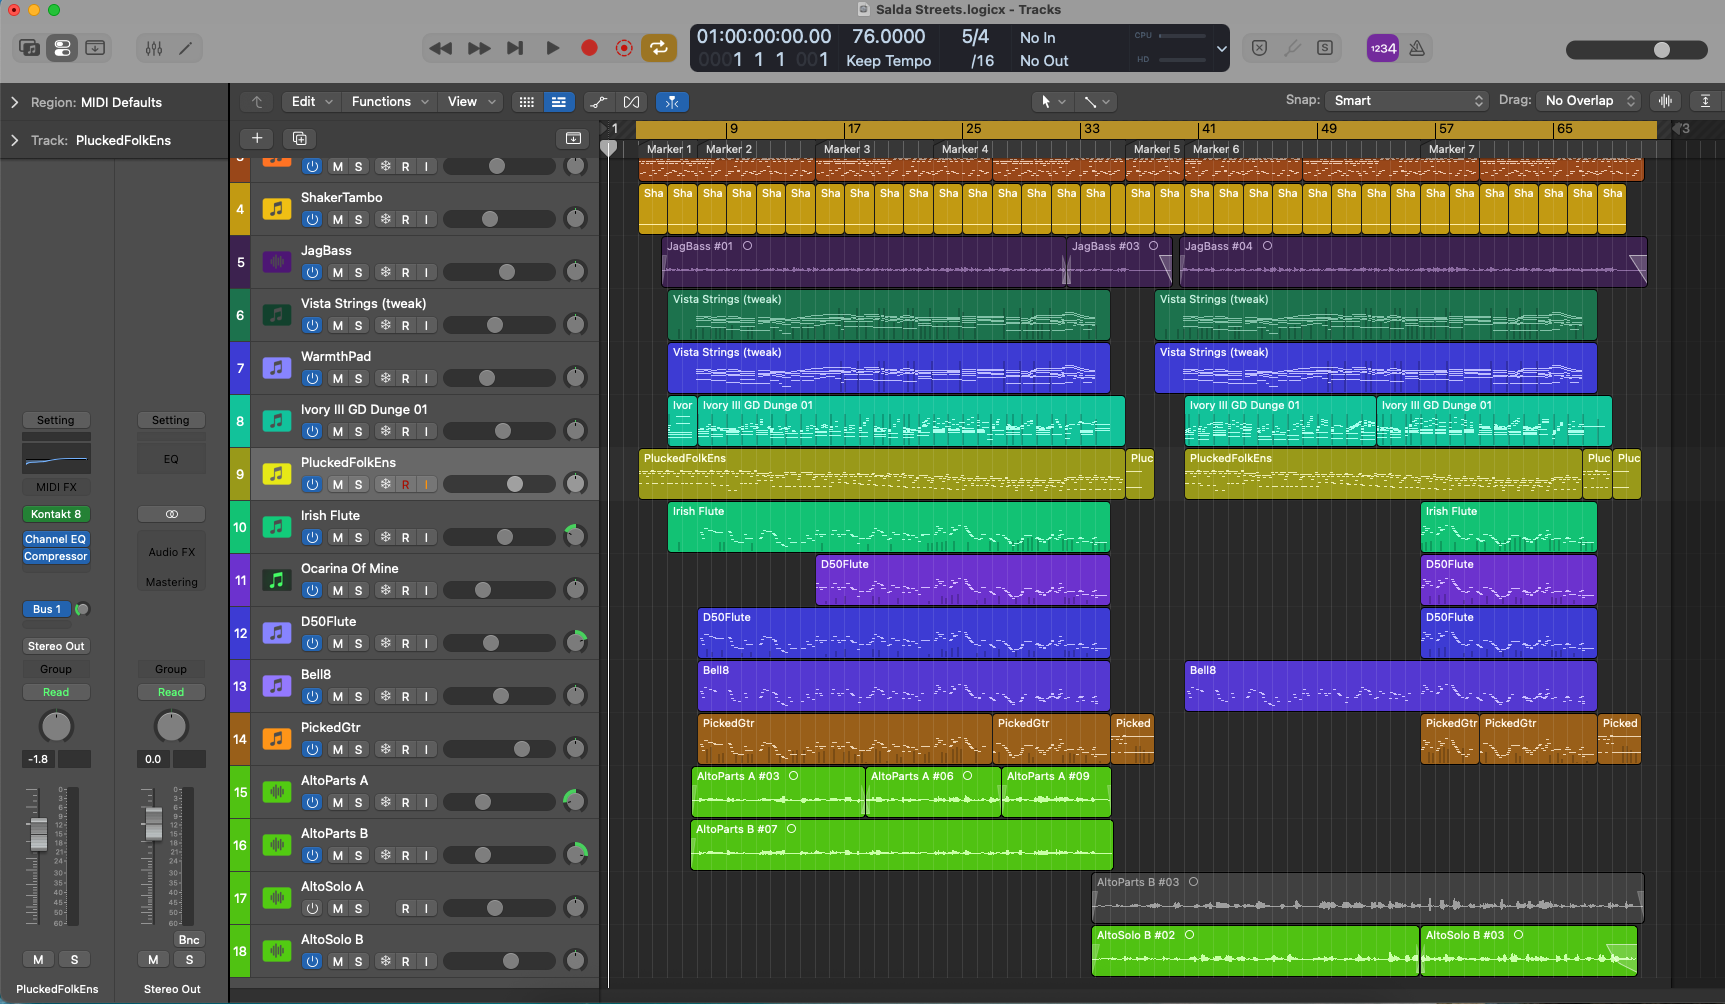Solo the Irish Flute track
The width and height of the screenshot is (1725, 1004).
pos(358,537)
